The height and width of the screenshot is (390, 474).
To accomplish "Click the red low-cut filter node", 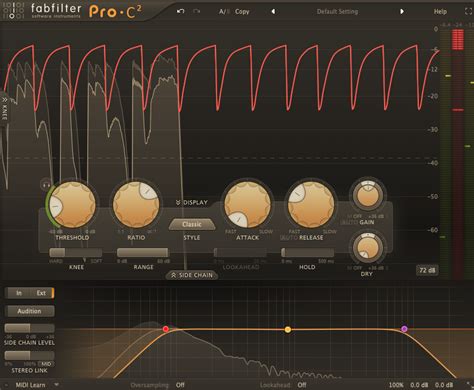I will (x=166, y=329).
